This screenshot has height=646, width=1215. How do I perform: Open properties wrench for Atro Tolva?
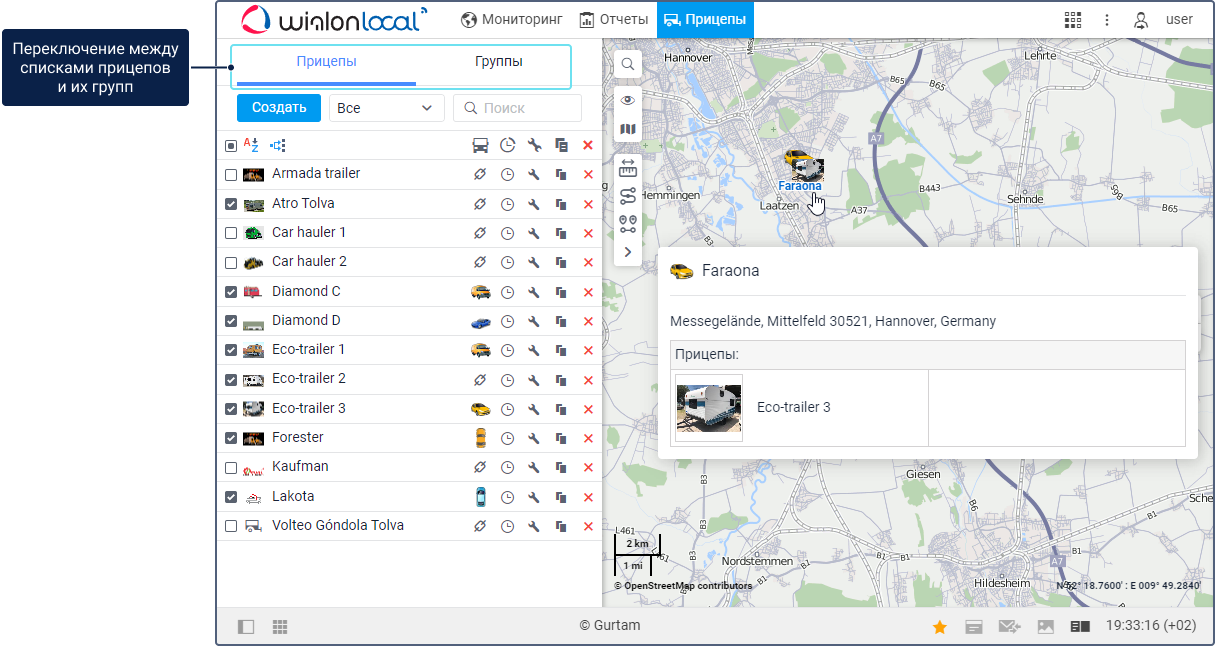pos(534,204)
